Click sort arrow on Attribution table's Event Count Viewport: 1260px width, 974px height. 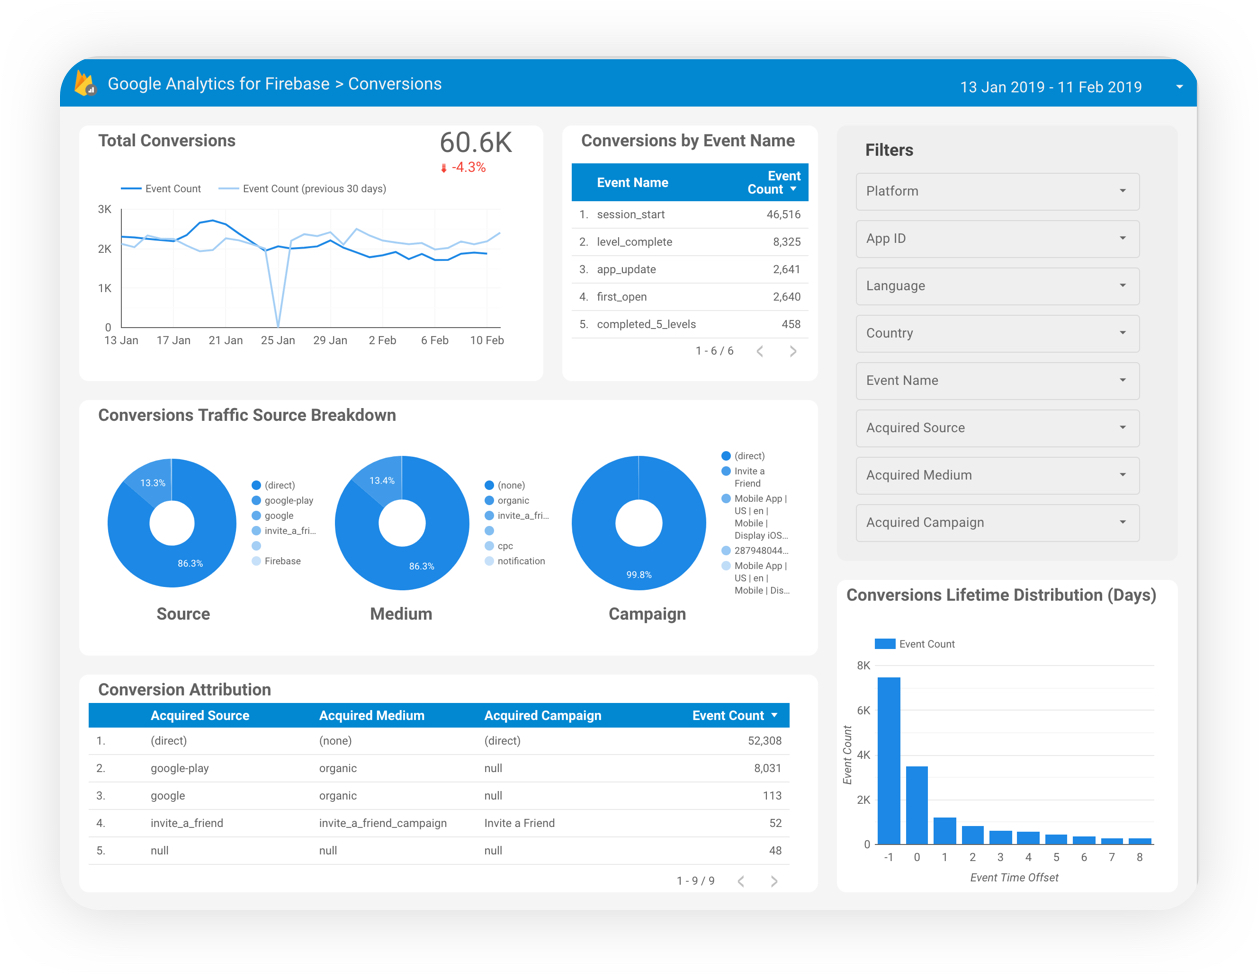point(774,716)
